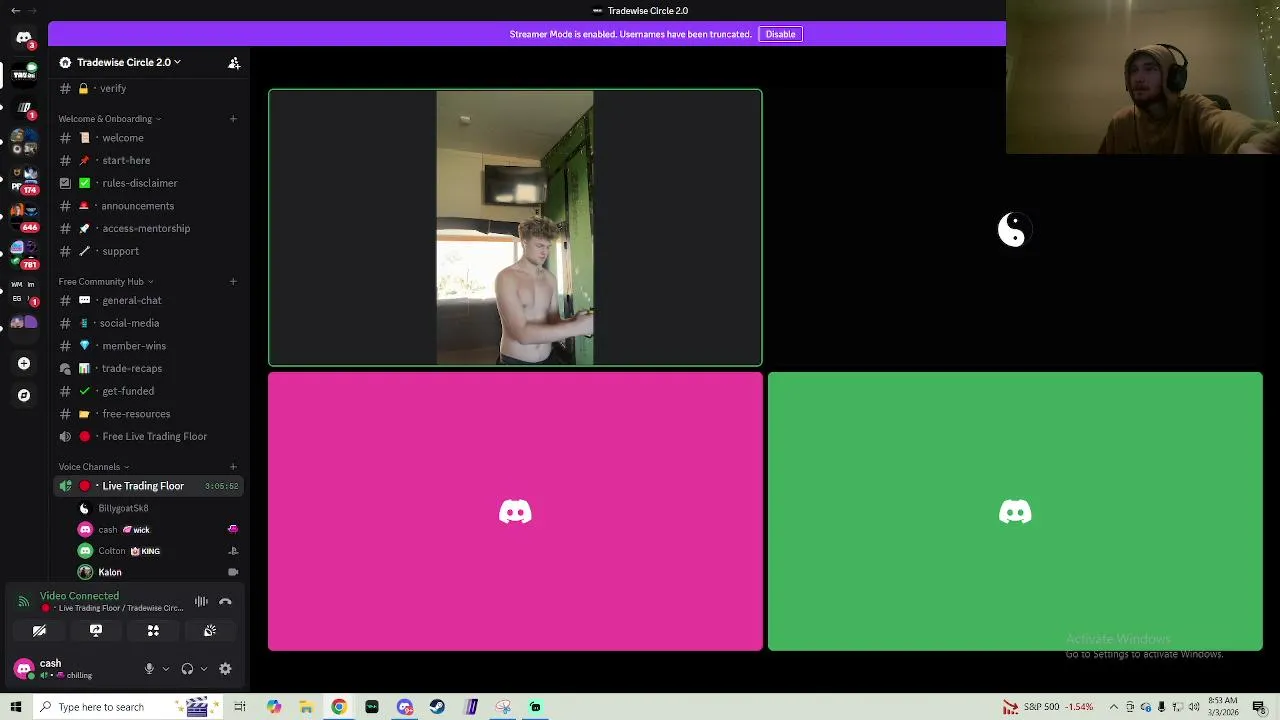
Task: Click the S&P 500 taskbar widget
Action: coord(1048,707)
